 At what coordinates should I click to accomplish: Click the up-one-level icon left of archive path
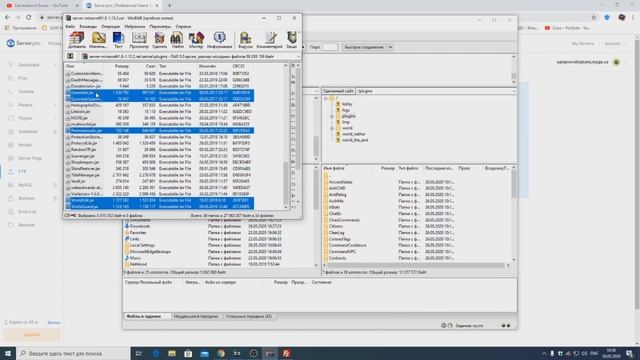[70, 56]
